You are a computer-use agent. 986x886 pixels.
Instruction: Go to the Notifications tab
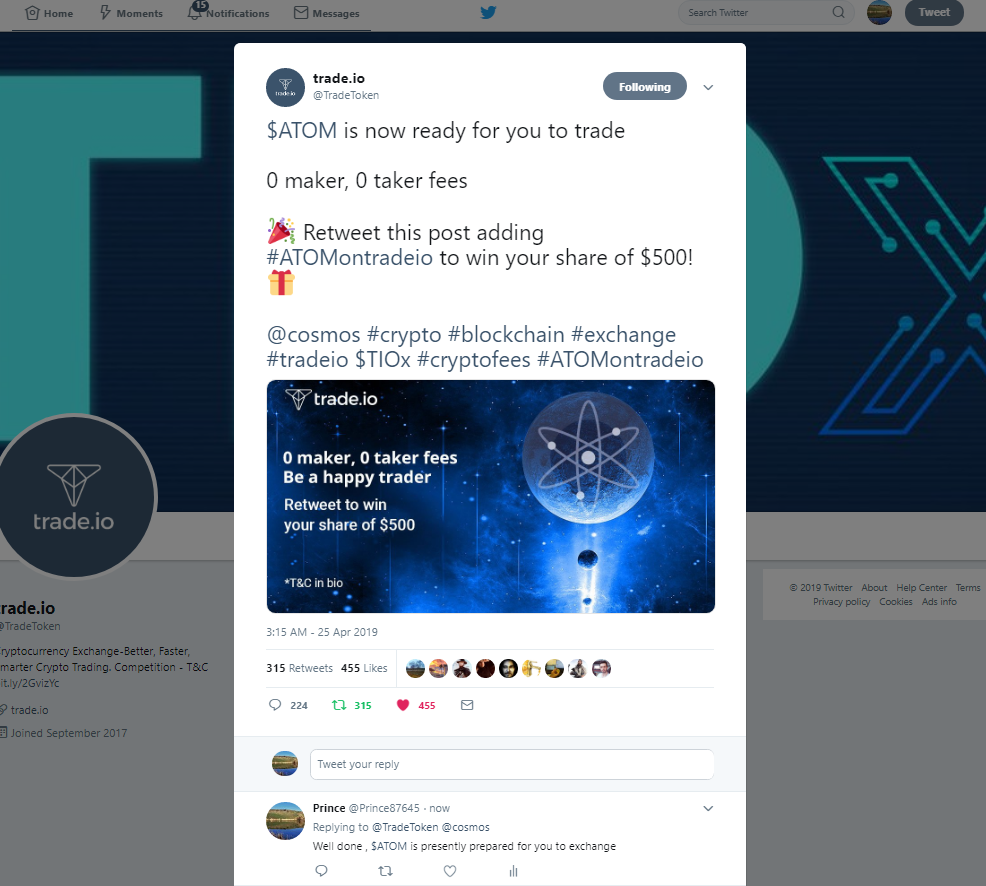point(229,13)
